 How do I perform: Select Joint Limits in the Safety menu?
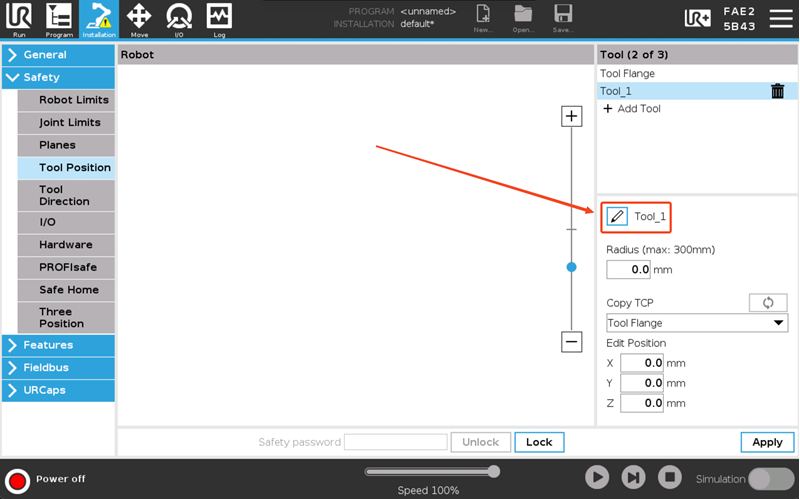pos(69,122)
